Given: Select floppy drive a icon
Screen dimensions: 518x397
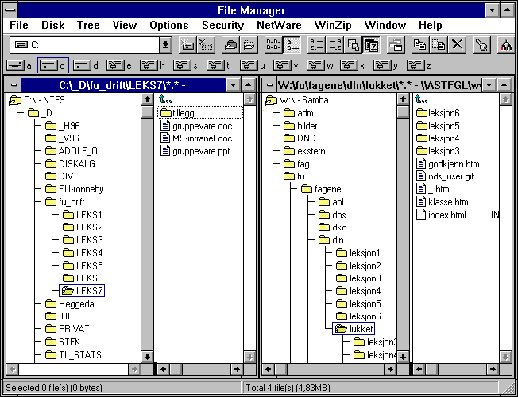Looking at the screenshot, I should [19, 66].
